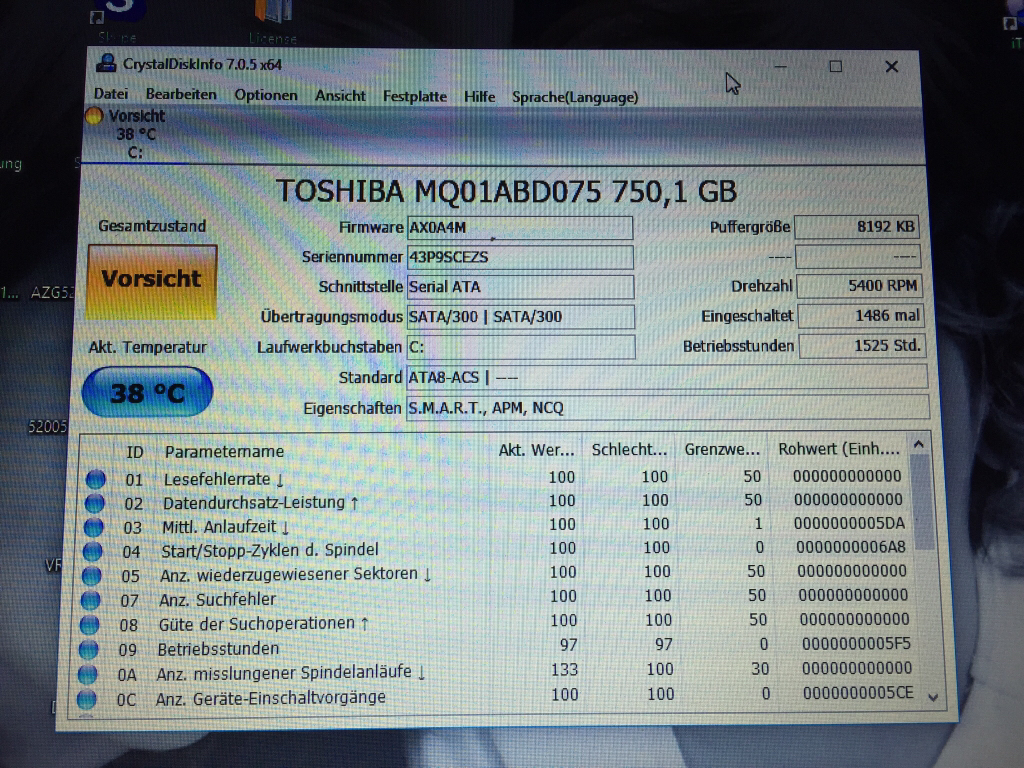Open the Hilfe menu
This screenshot has width=1024, height=768.
(479, 97)
